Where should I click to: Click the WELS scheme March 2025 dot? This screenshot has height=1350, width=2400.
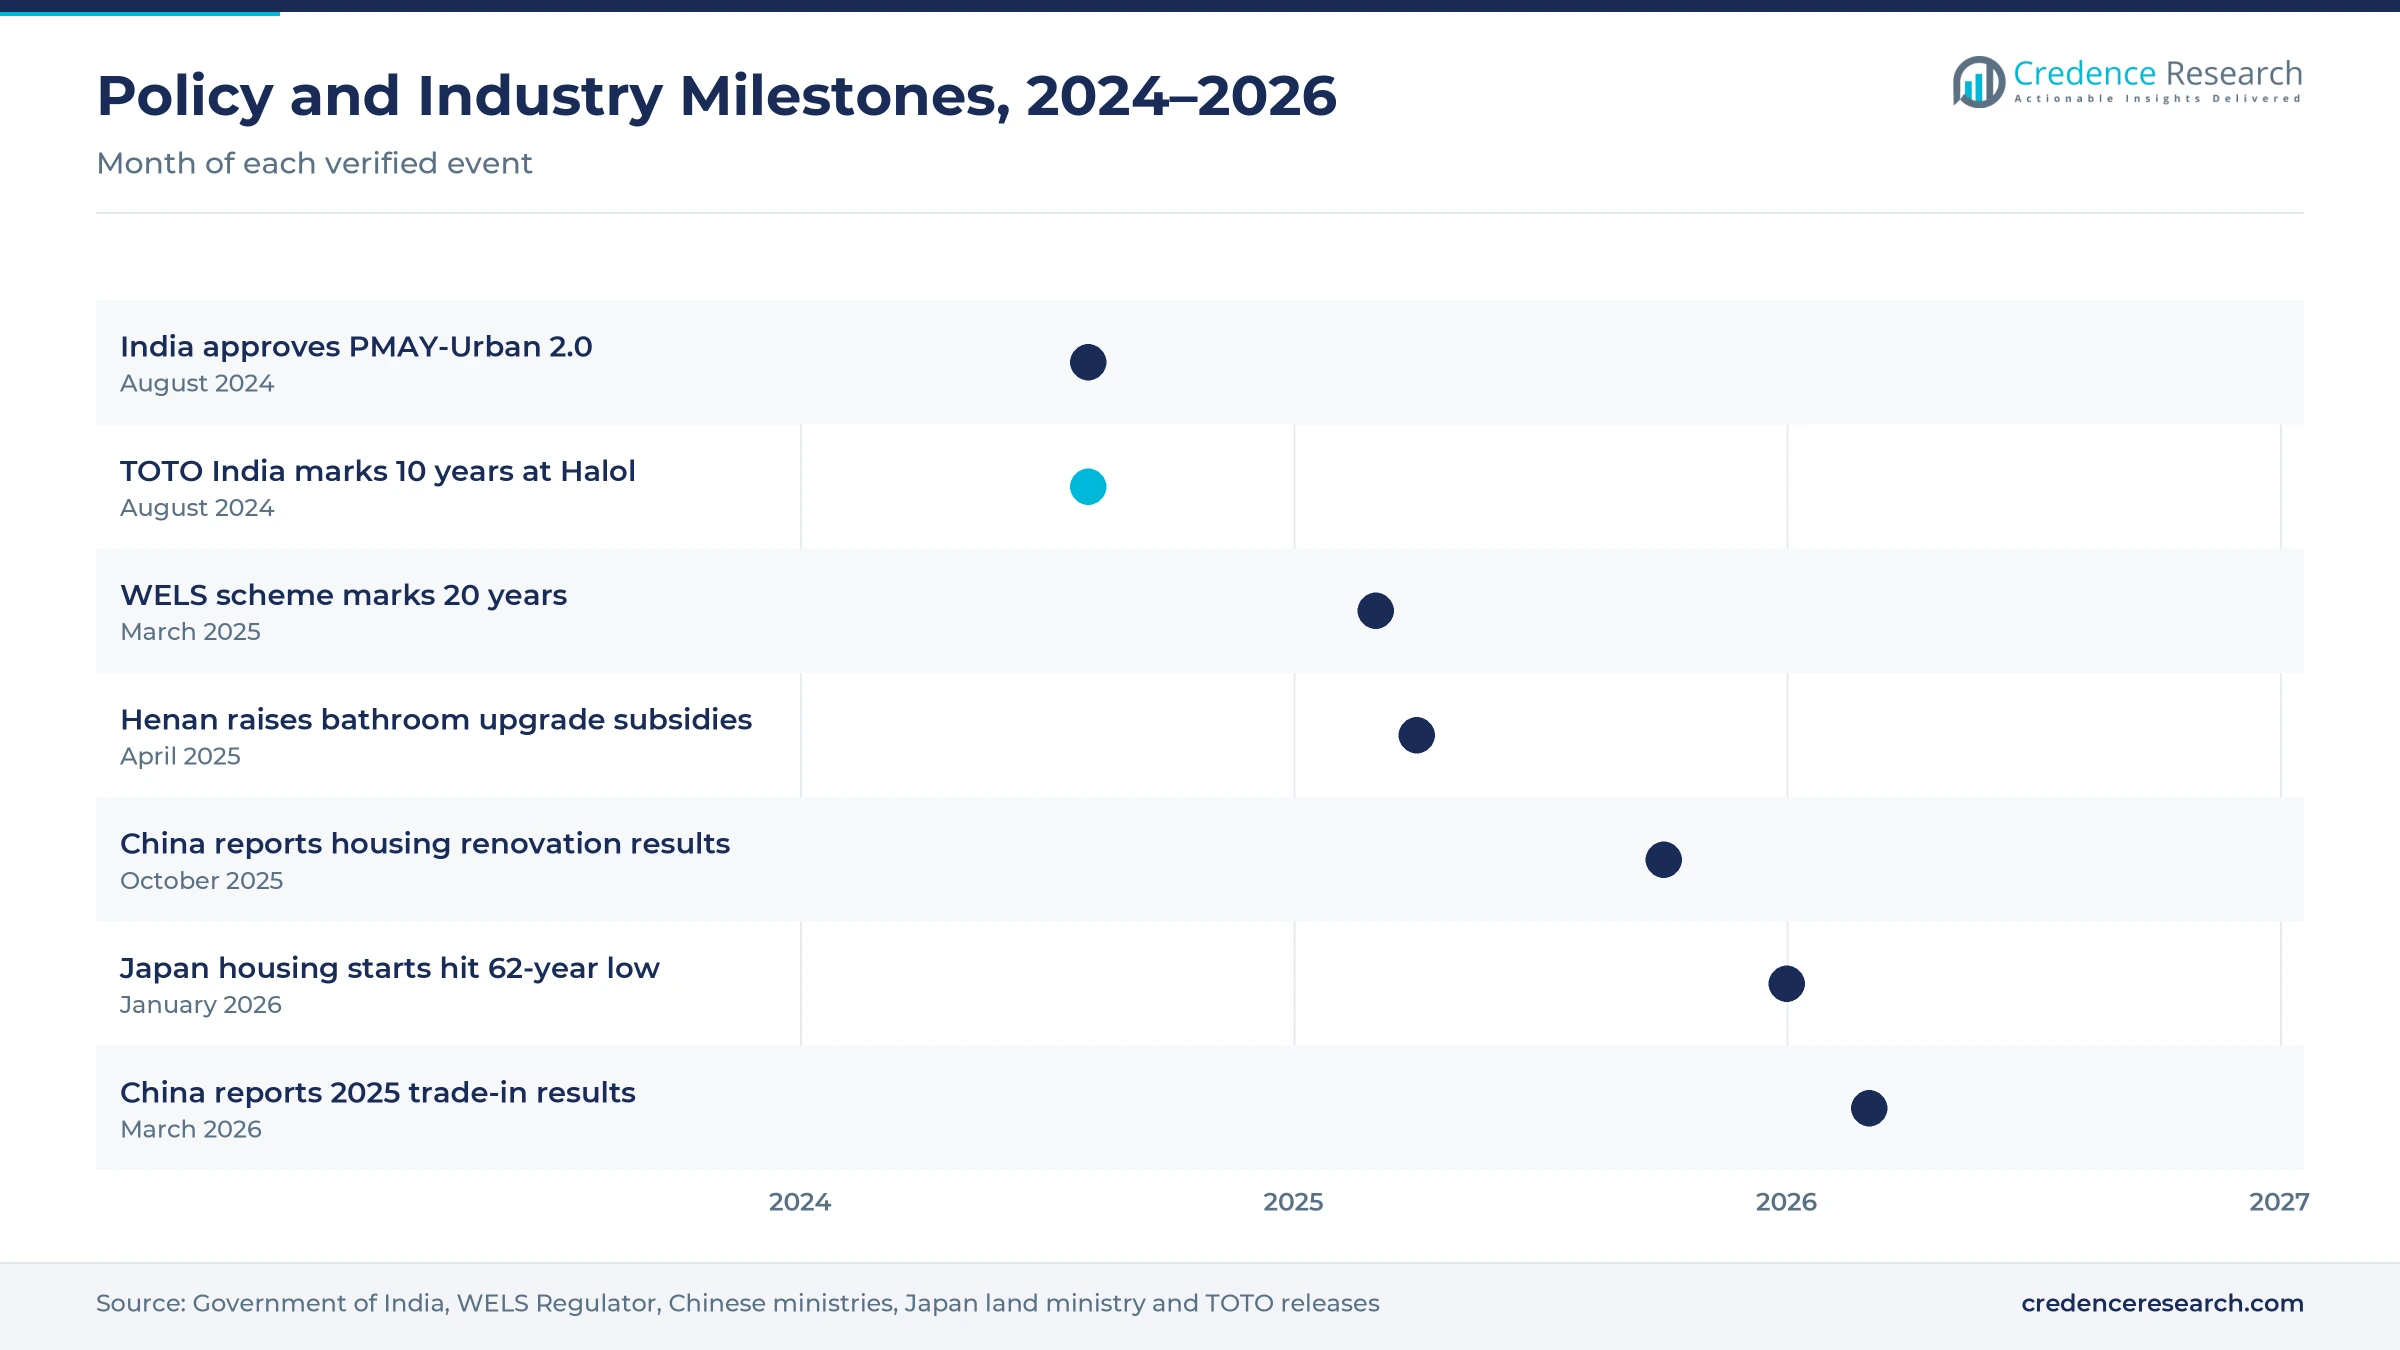pos(1375,611)
